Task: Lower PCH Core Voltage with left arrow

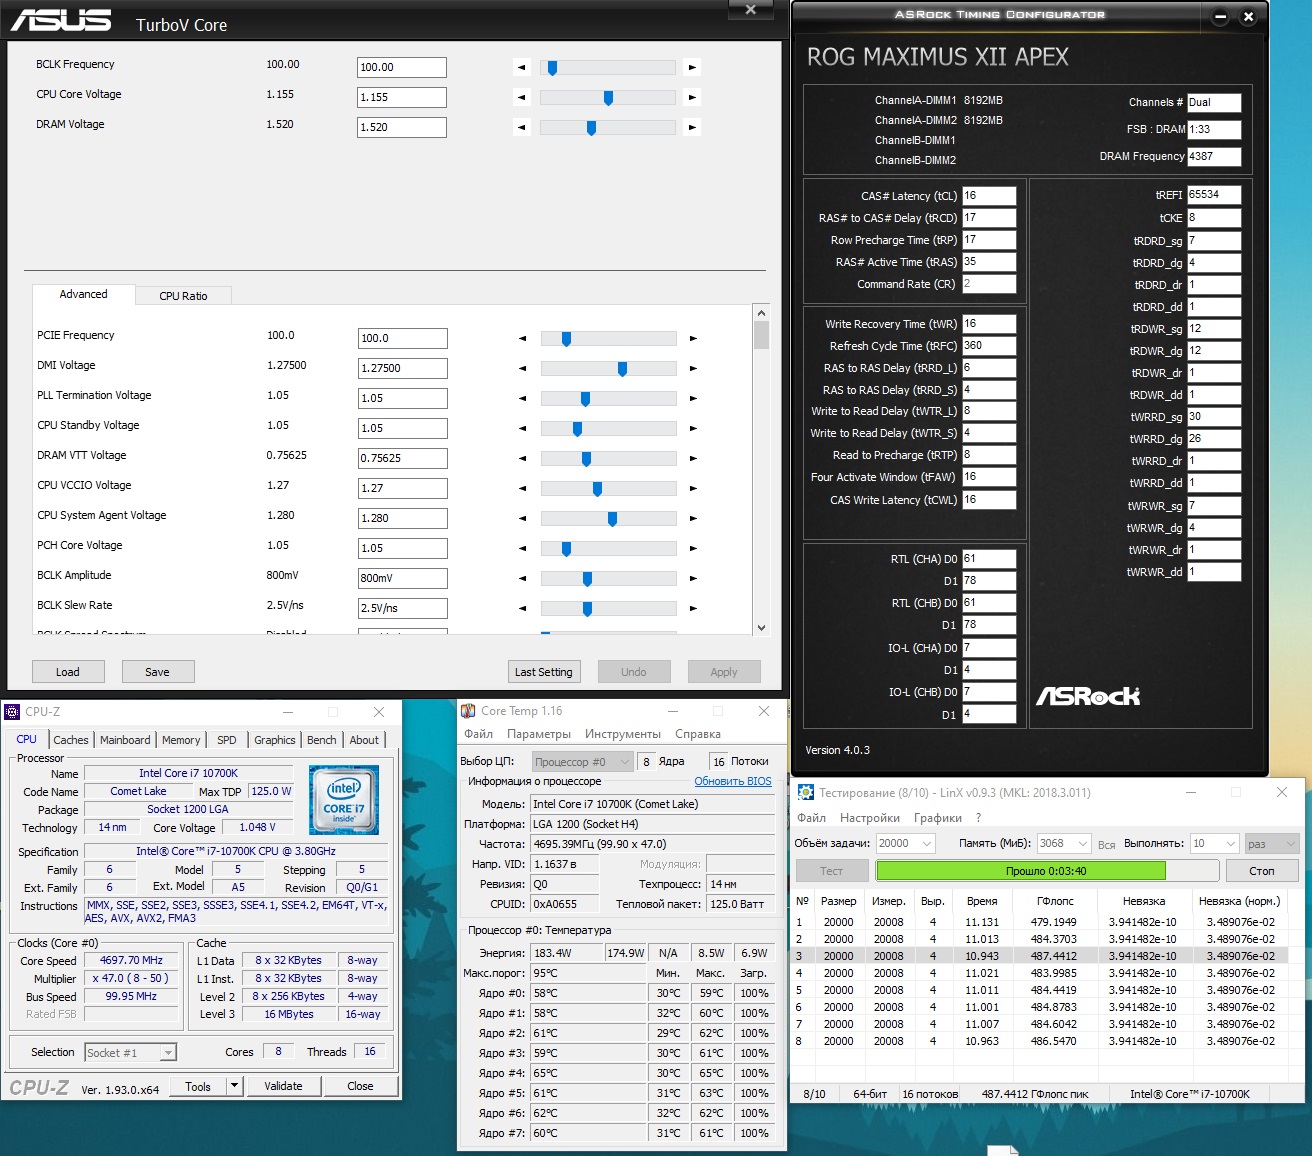Action: [522, 549]
